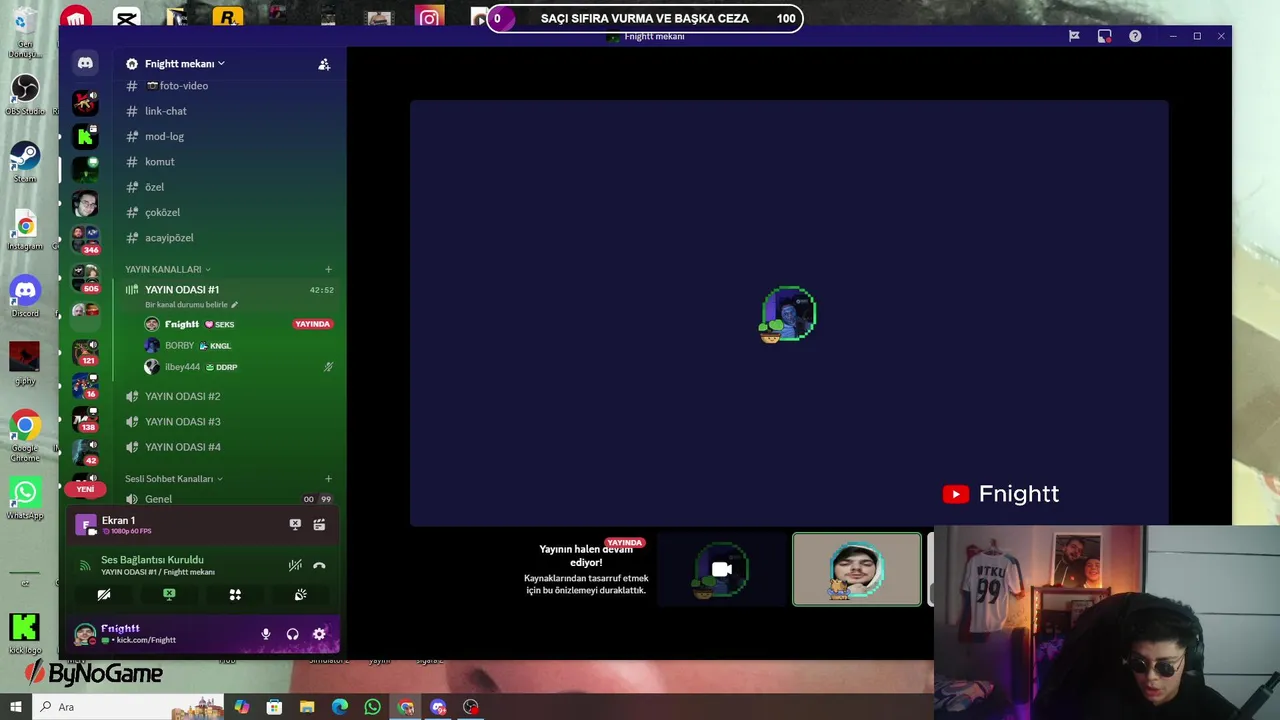Select server with 505 notification badge
Image resolution: width=1280 pixels, height=720 pixels.
pyautogui.click(x=85, y=278)
